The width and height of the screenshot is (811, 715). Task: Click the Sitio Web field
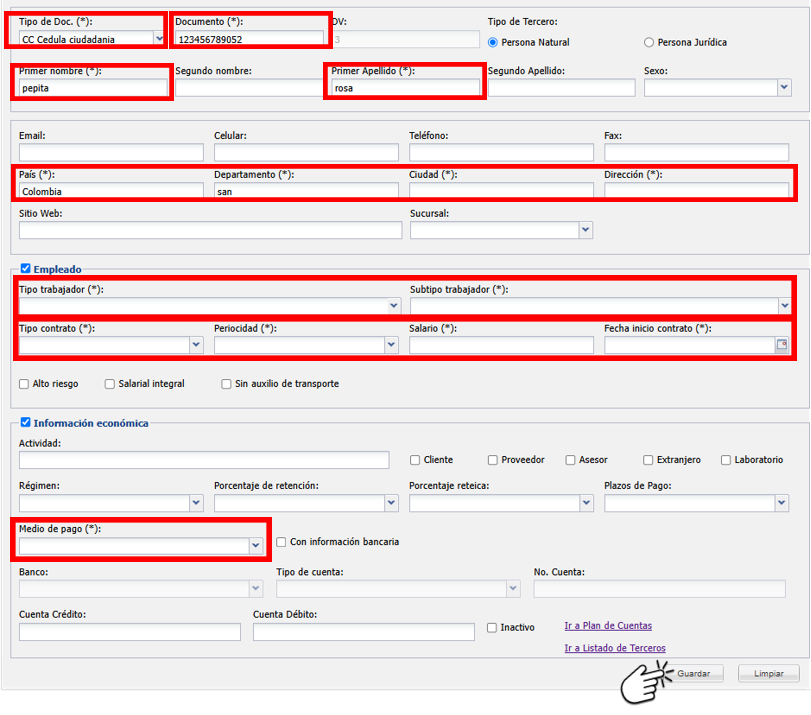tap(211, 230)
